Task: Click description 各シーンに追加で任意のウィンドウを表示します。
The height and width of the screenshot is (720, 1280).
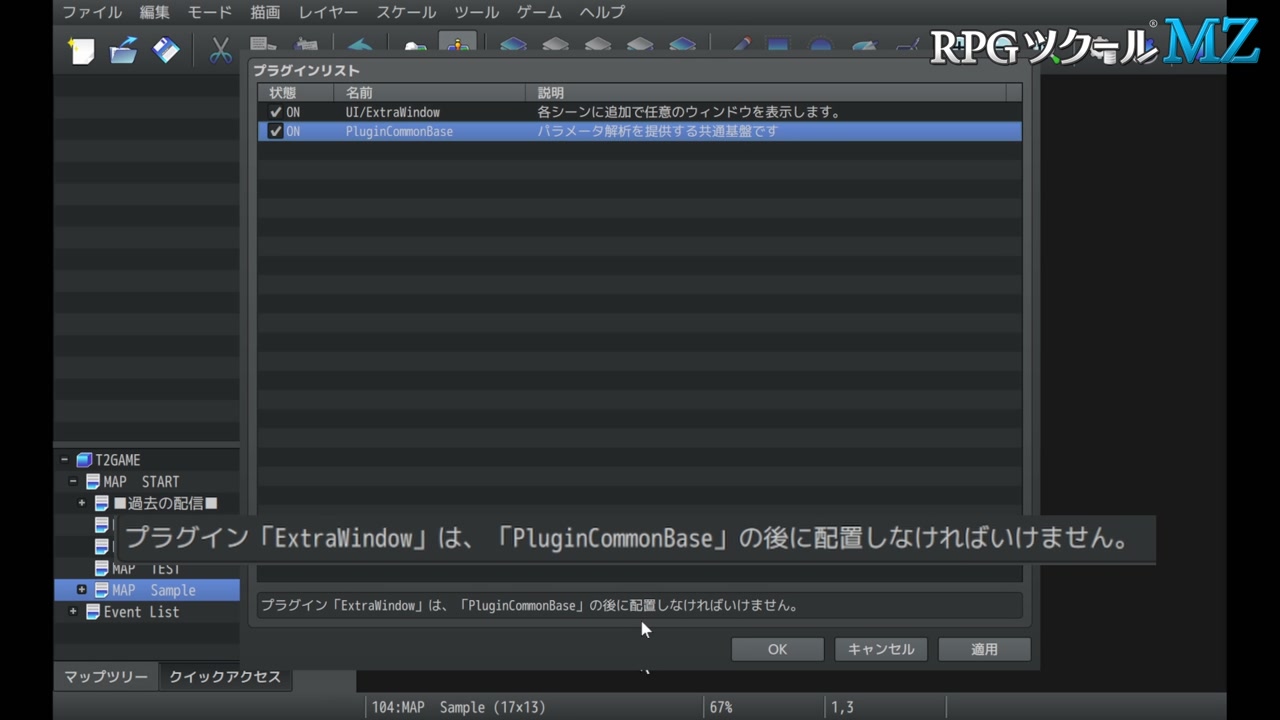Action: pos(689,112)
